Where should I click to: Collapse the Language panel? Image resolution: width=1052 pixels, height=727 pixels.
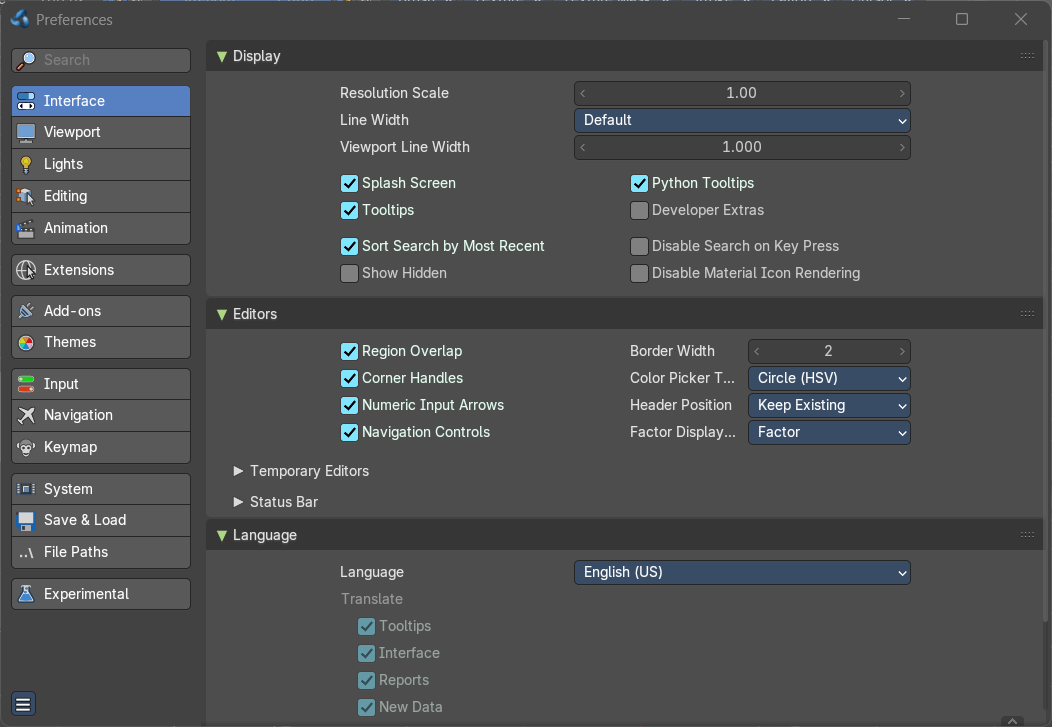coord(222,535)
